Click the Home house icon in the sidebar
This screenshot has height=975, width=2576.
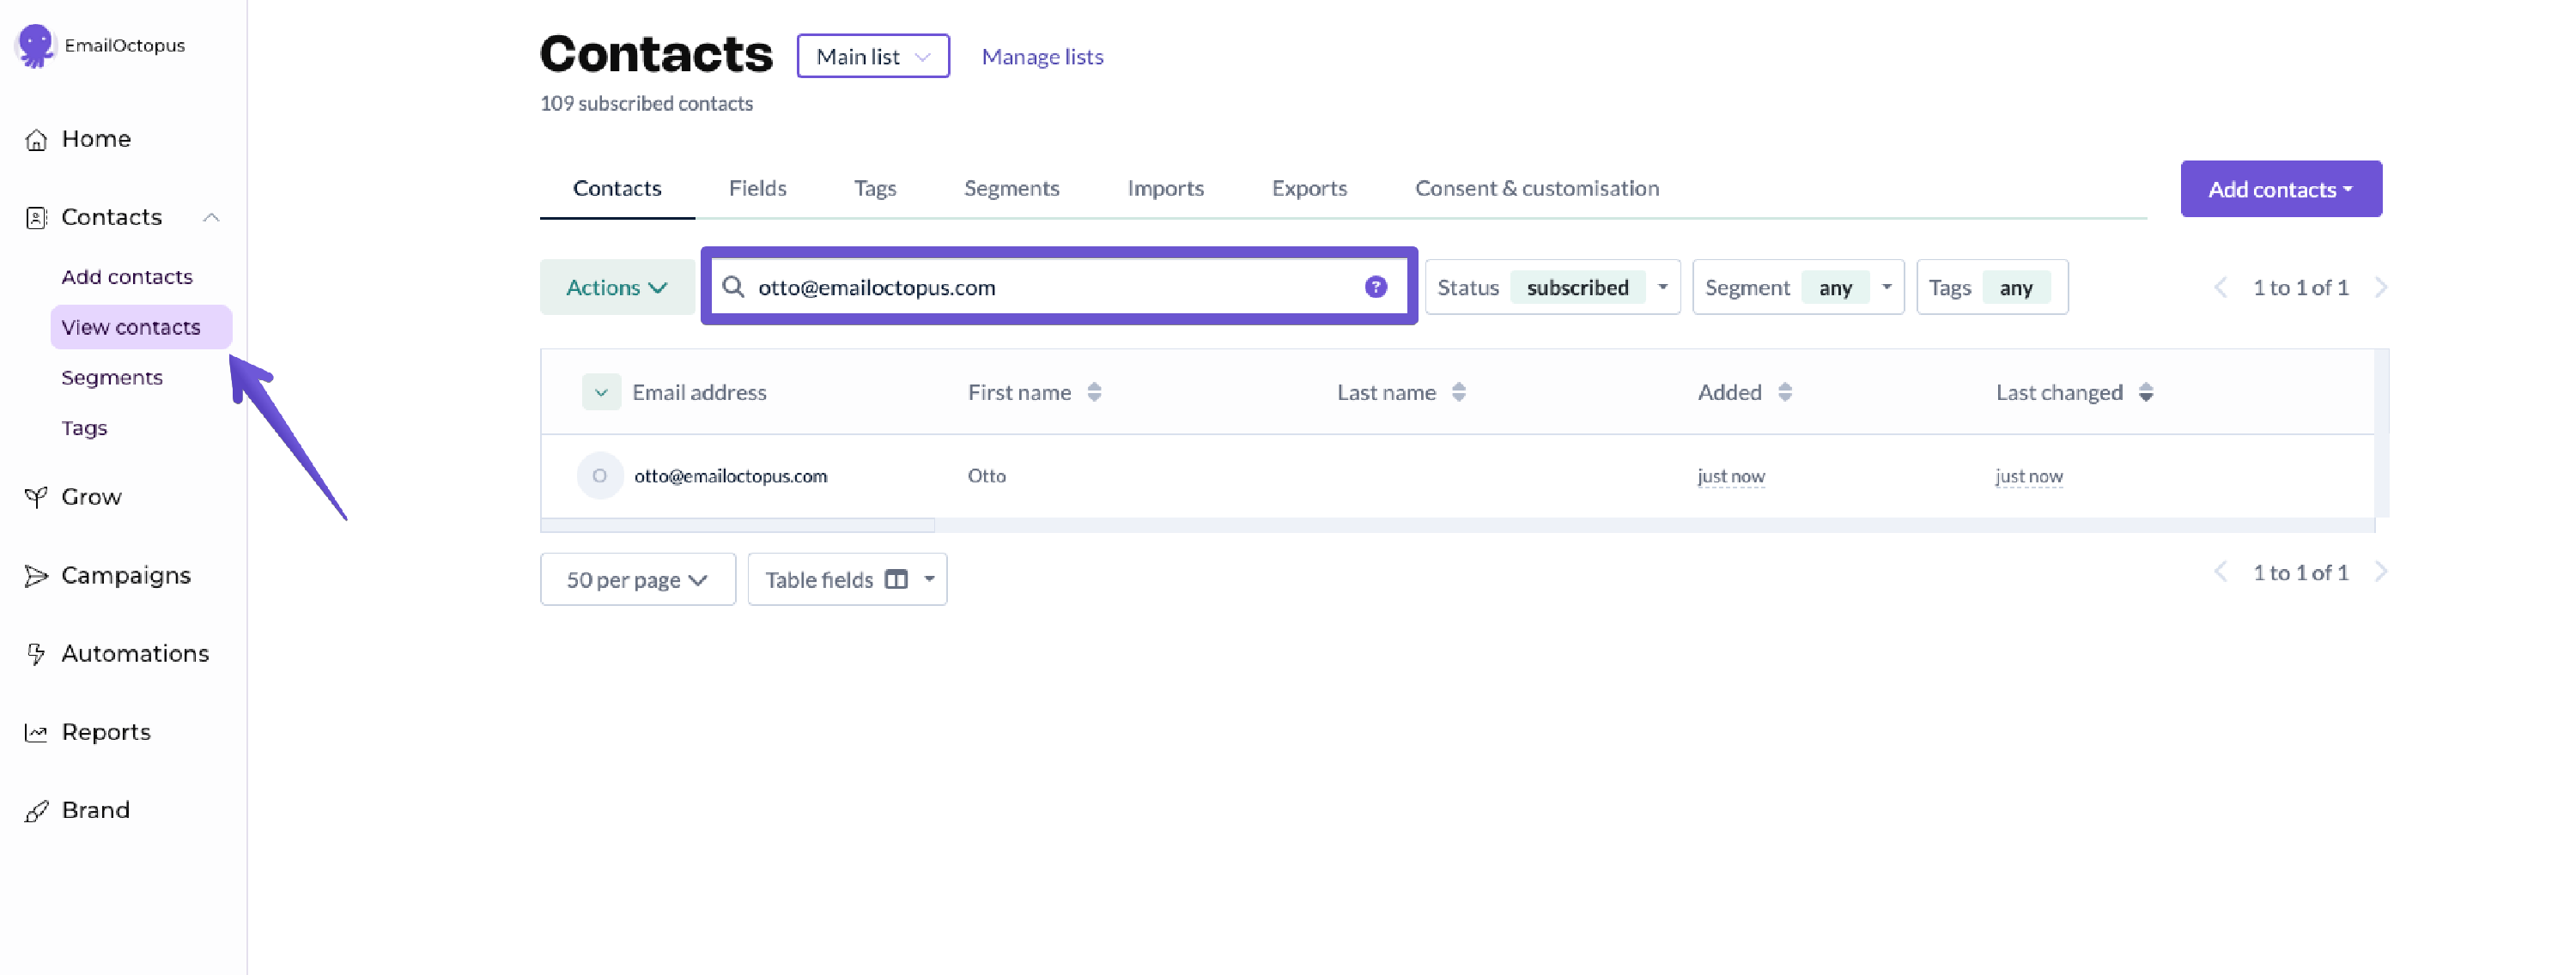(36, 140)
